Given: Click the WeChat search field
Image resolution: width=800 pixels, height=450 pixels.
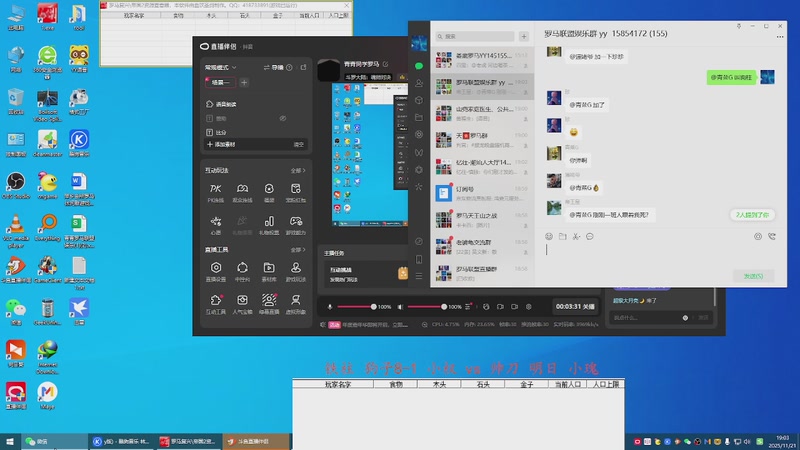Looking at the screenshot, I should coord(474,36).
